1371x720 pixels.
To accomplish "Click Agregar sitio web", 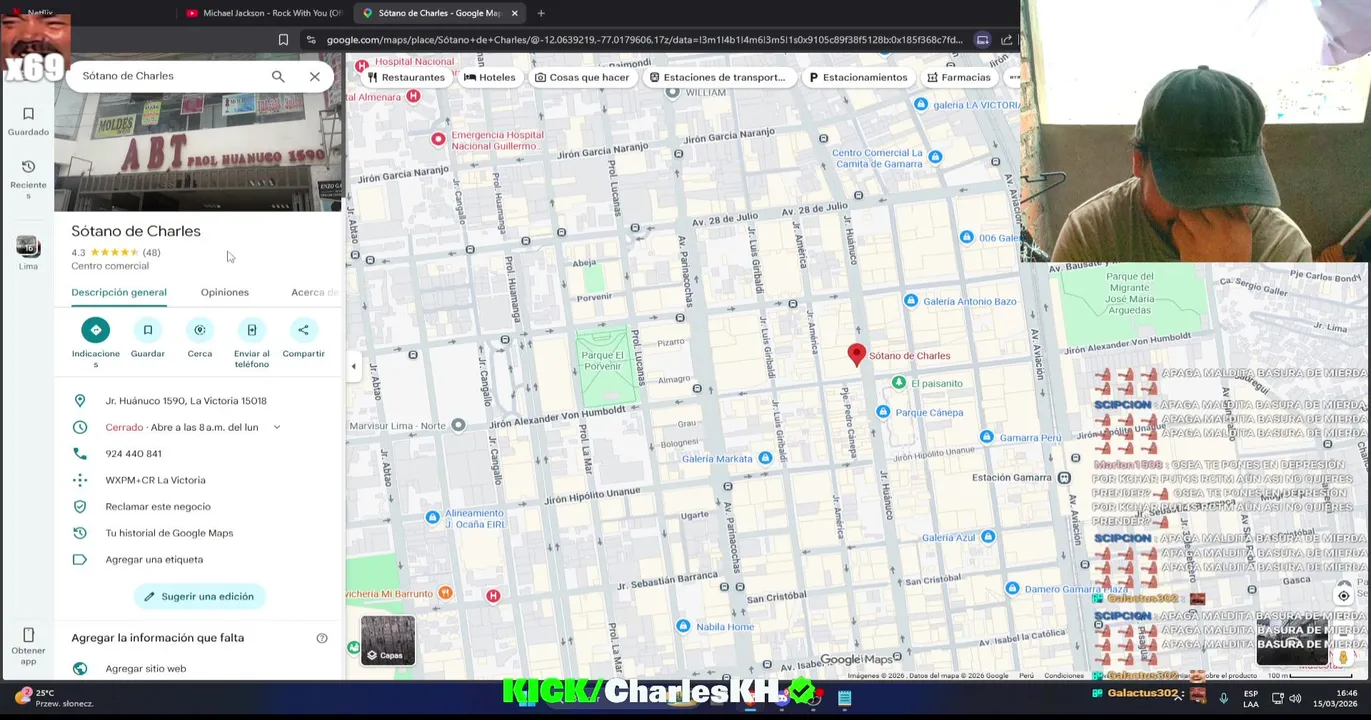I will 146,669.
